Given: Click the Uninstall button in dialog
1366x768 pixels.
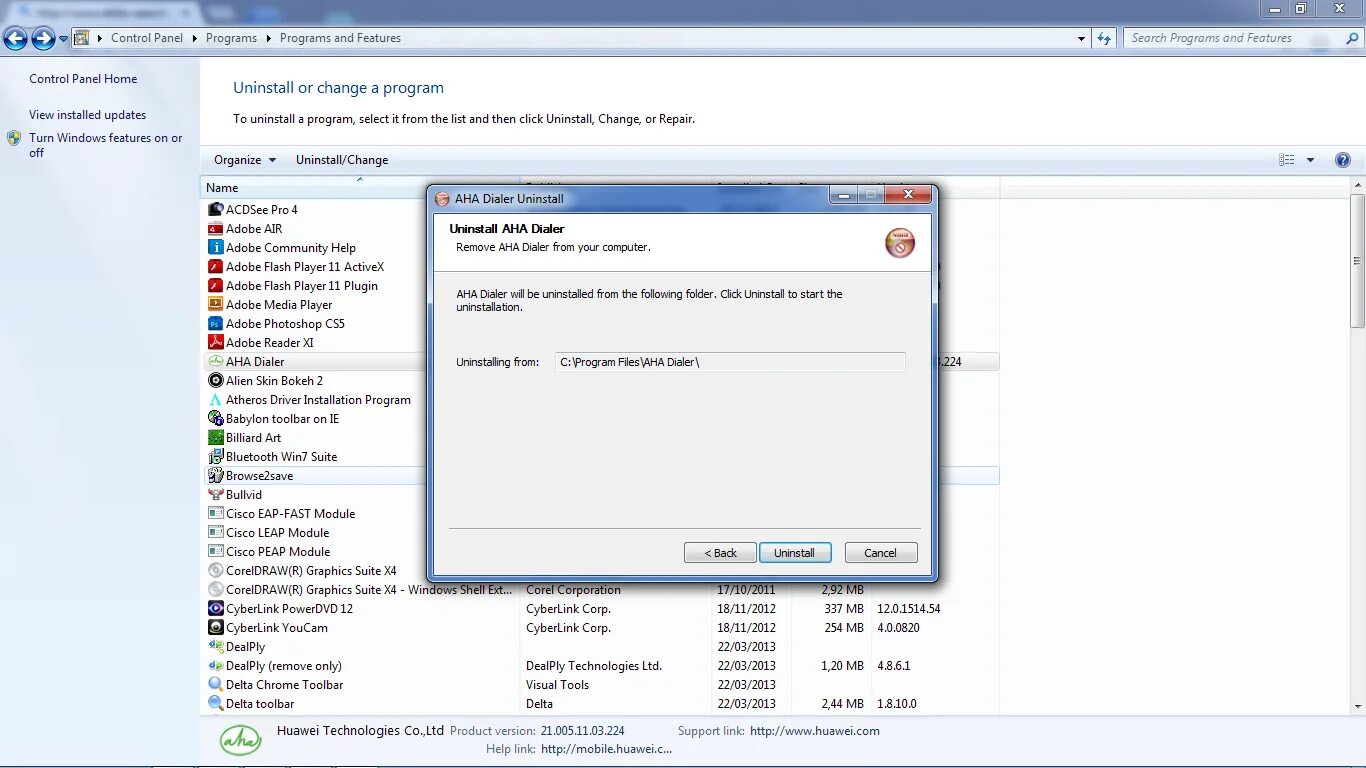Looking at the screenshot, I should pos(794,553).
